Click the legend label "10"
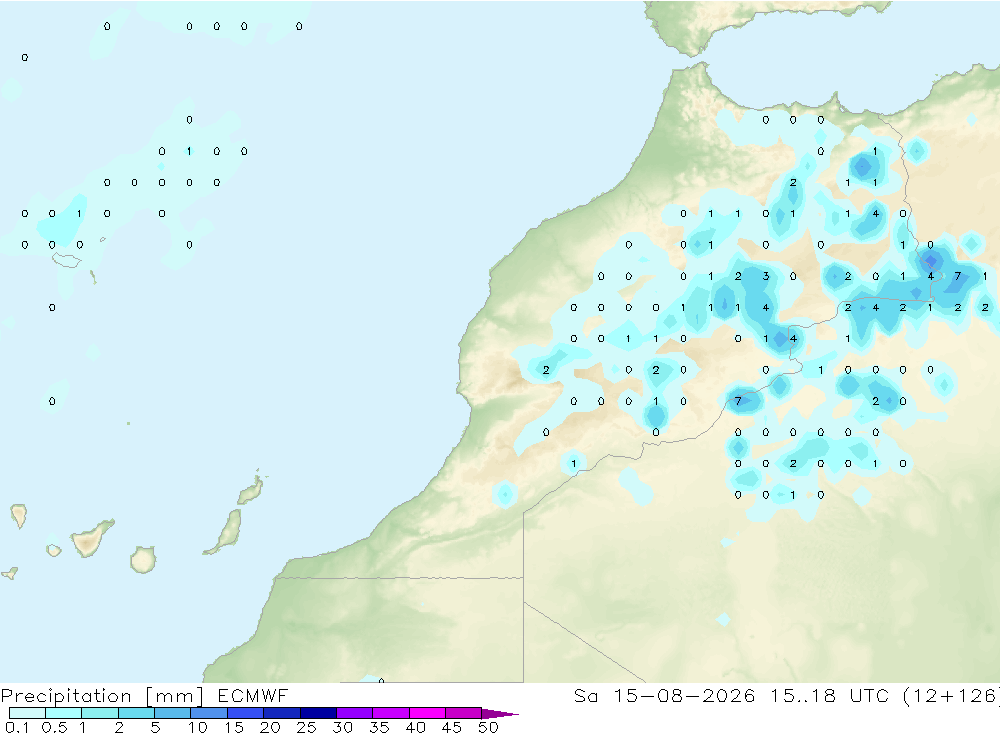The width and height of the screenshot is (1000, 733). tap(198, 727)
